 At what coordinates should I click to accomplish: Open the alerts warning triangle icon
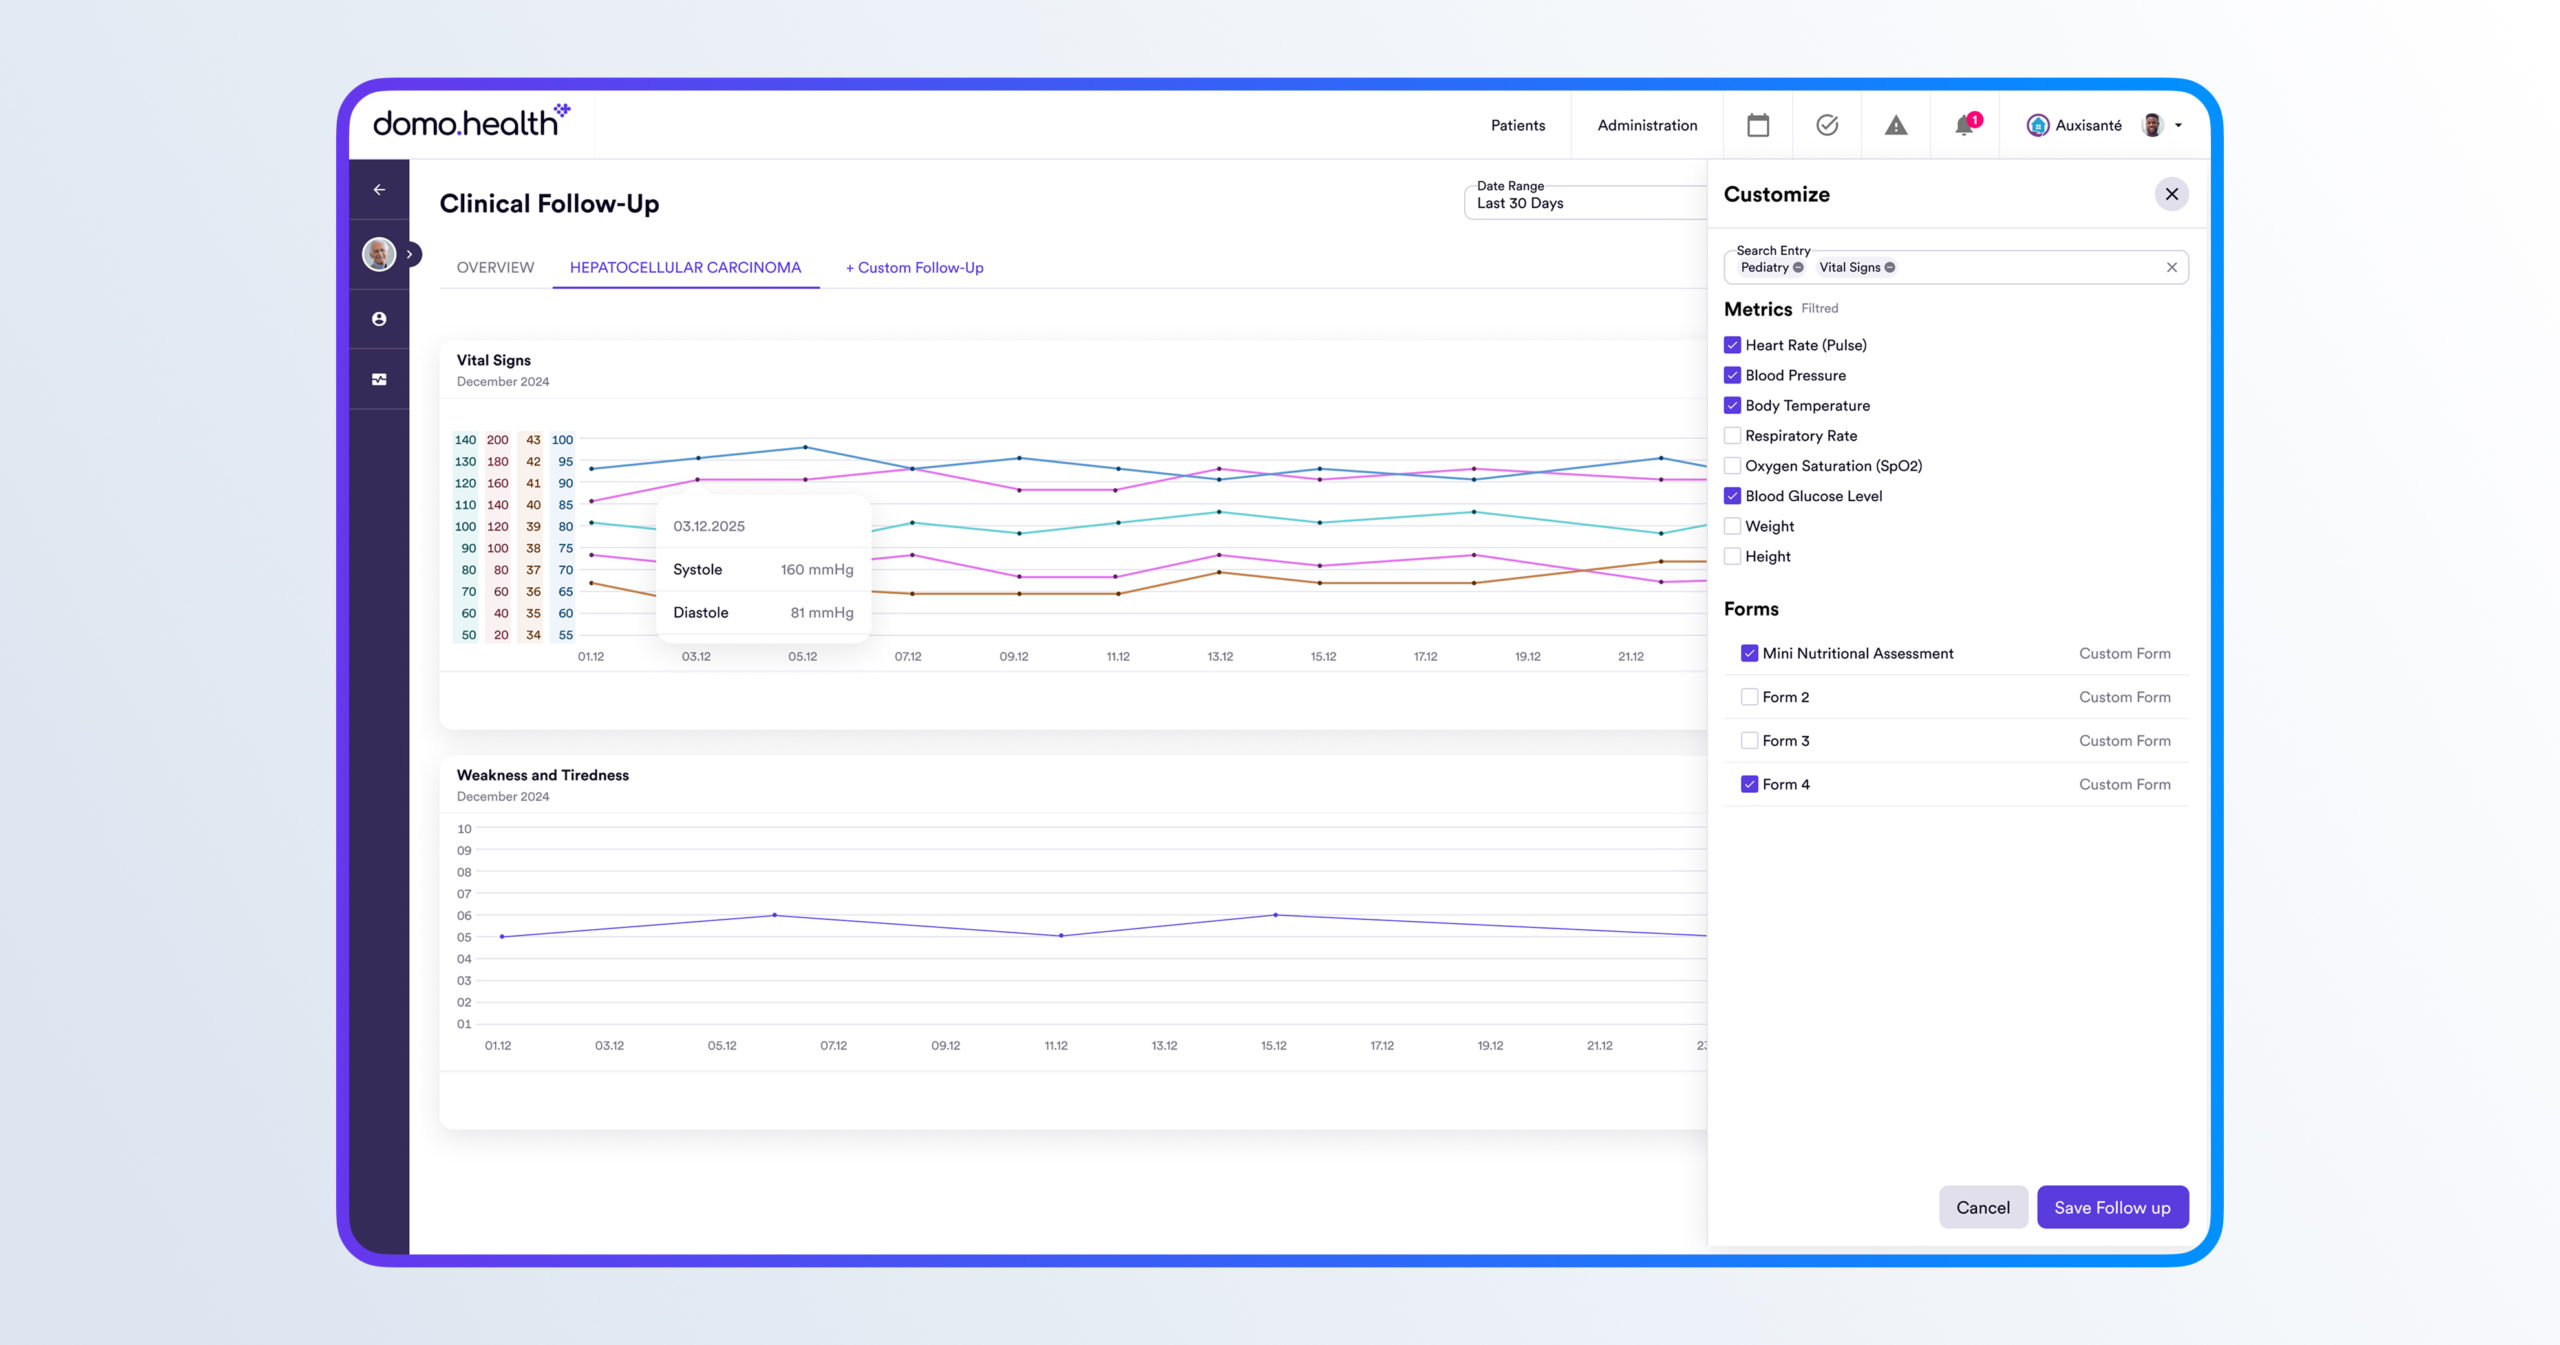(1895, 125)
